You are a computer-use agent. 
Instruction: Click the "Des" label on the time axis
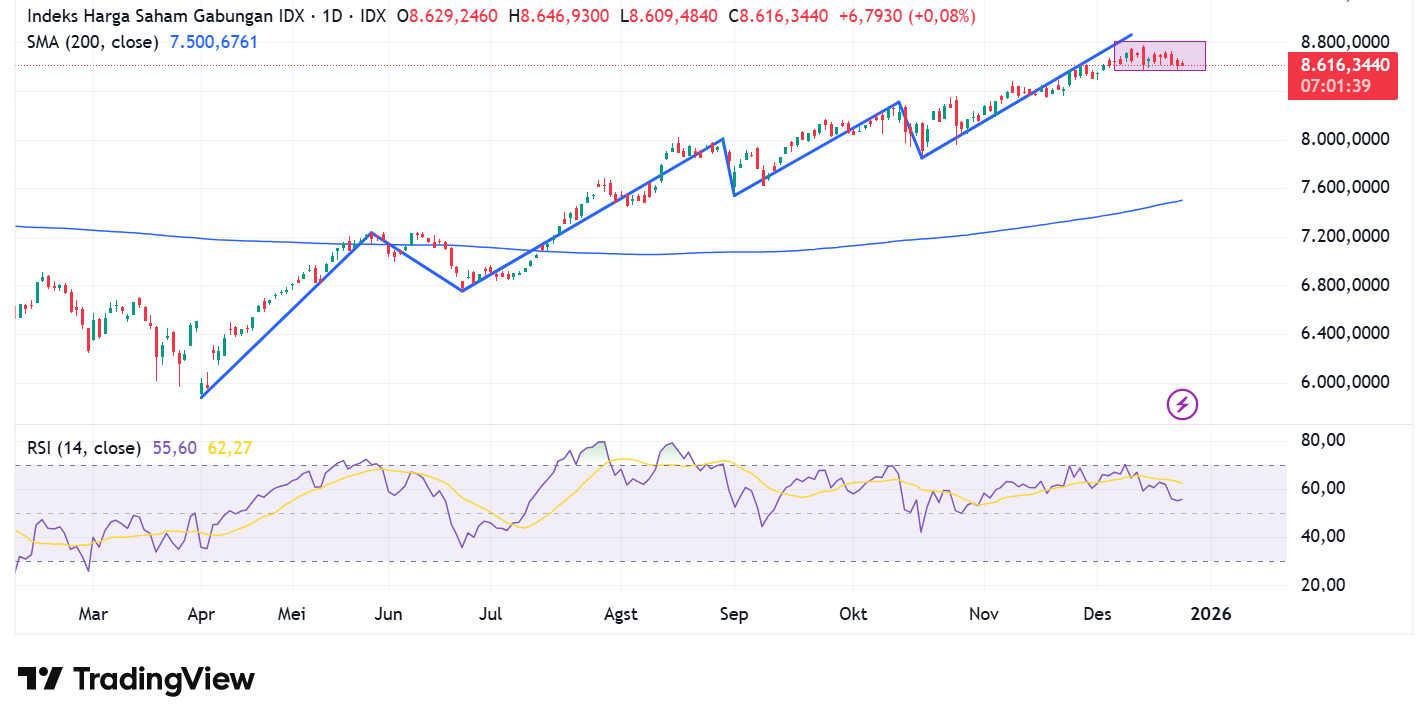click(1097, 614)
